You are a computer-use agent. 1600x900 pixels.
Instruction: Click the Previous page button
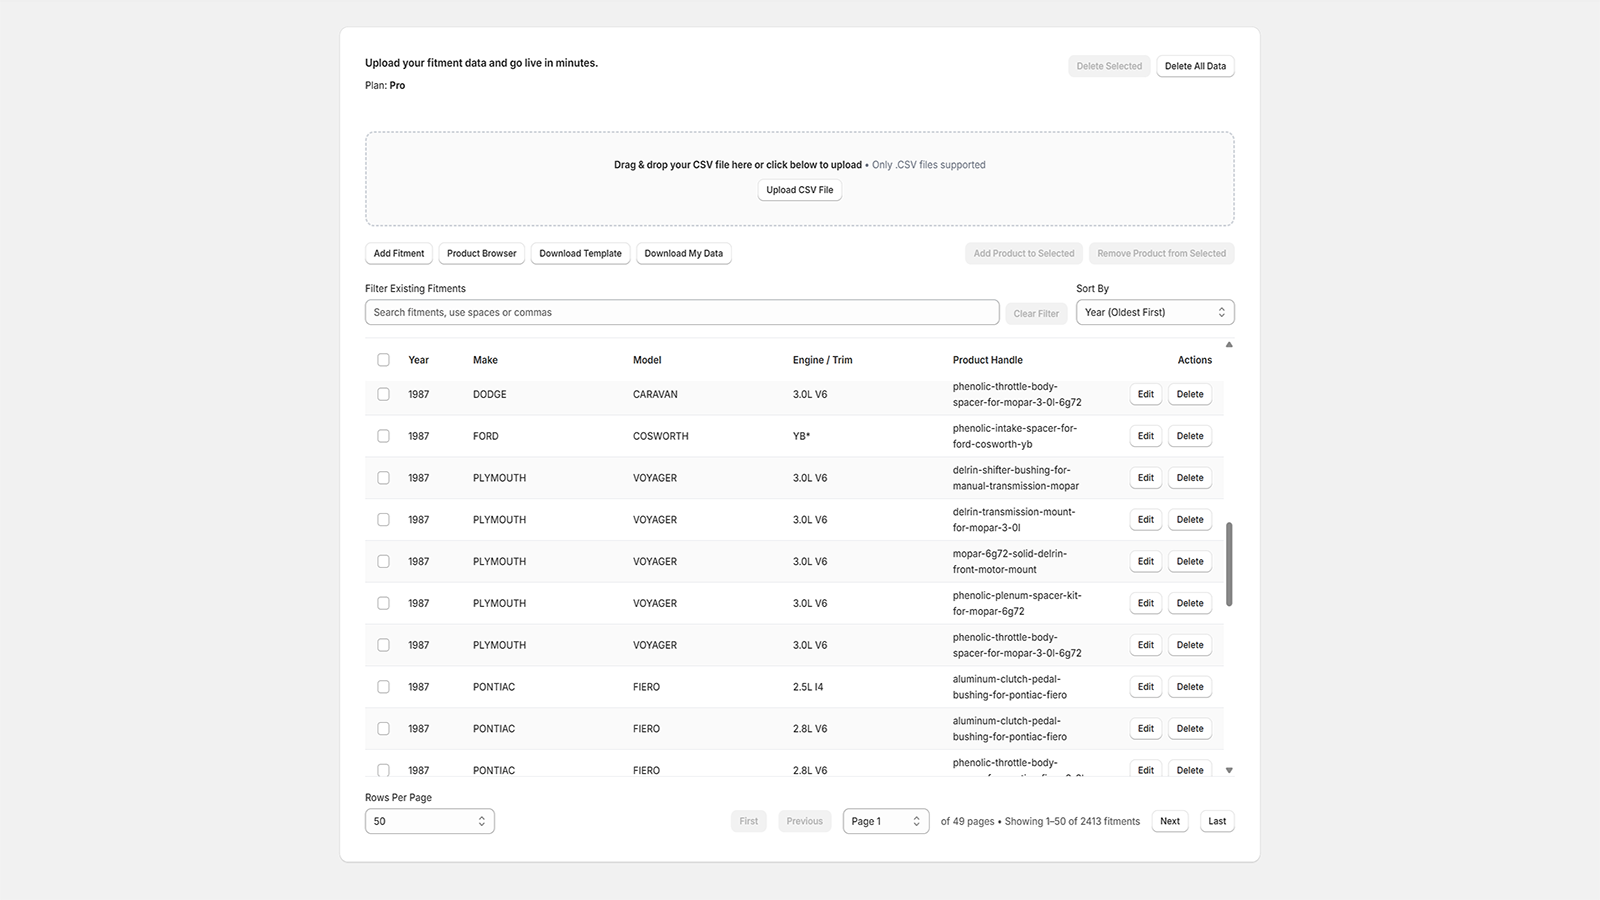pyautogui.click(x=804, y=821)
